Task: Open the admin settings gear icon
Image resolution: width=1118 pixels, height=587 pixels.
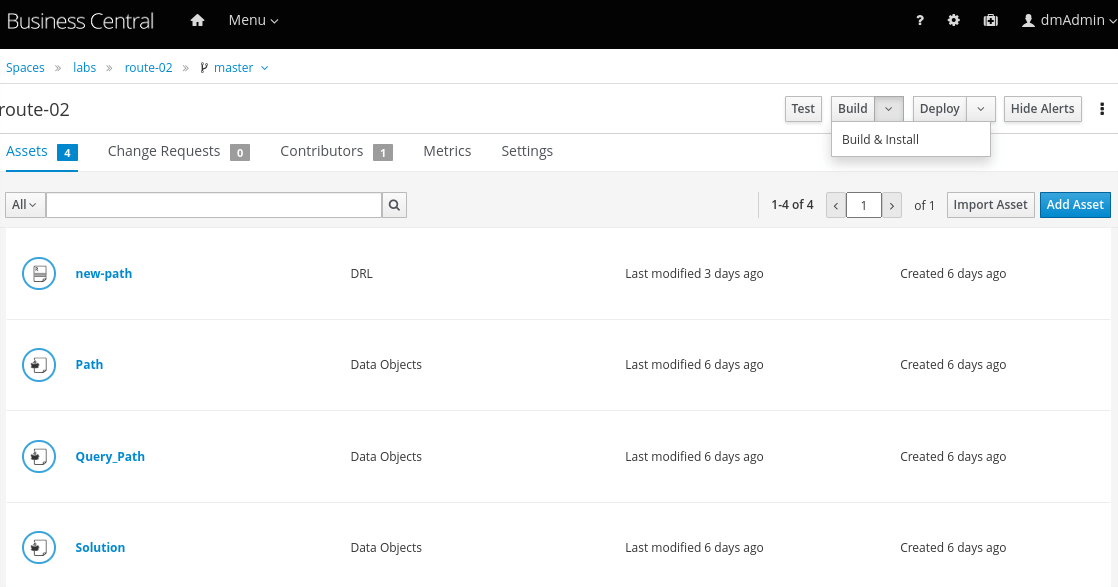Action: 954,21
